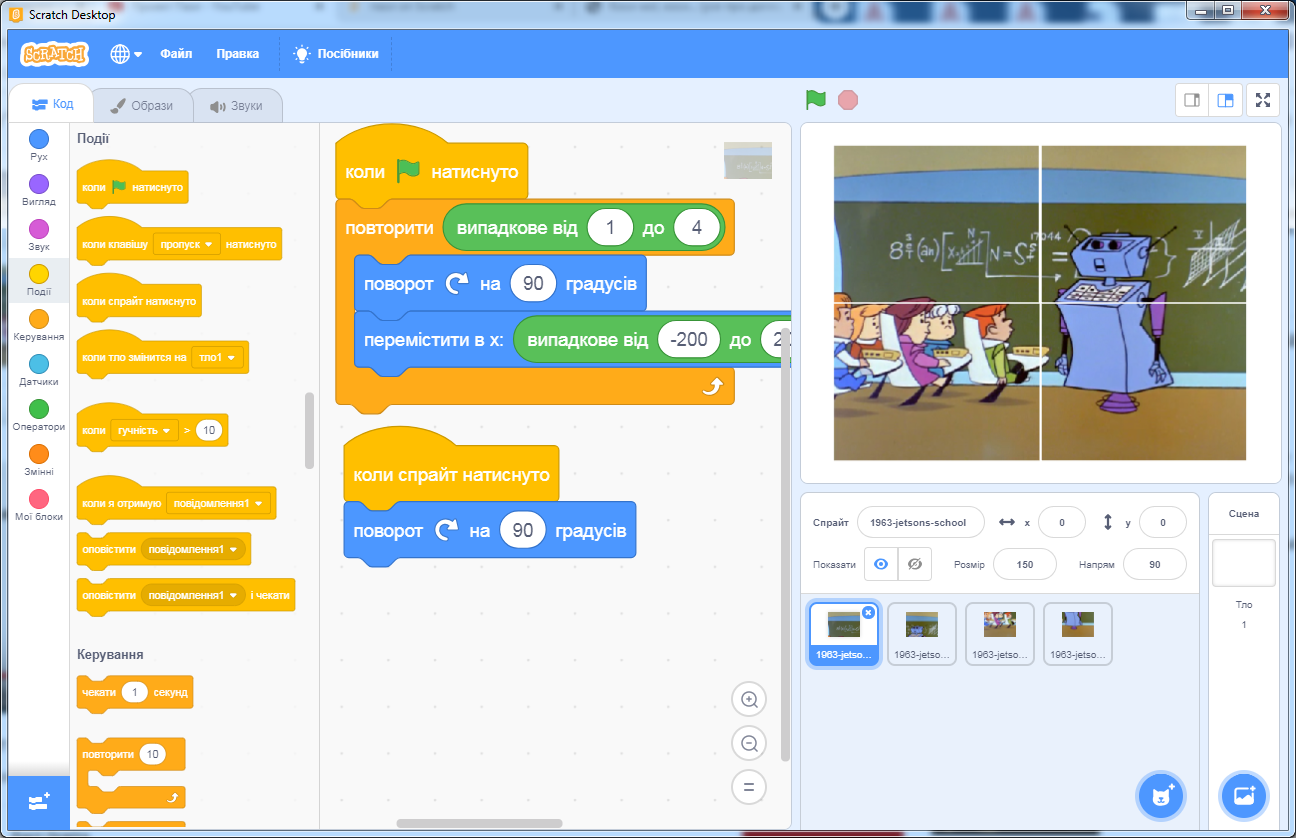The image size is (1296, 838).
Task: Select the Змінні category
Action: click(x=39, y=460)
